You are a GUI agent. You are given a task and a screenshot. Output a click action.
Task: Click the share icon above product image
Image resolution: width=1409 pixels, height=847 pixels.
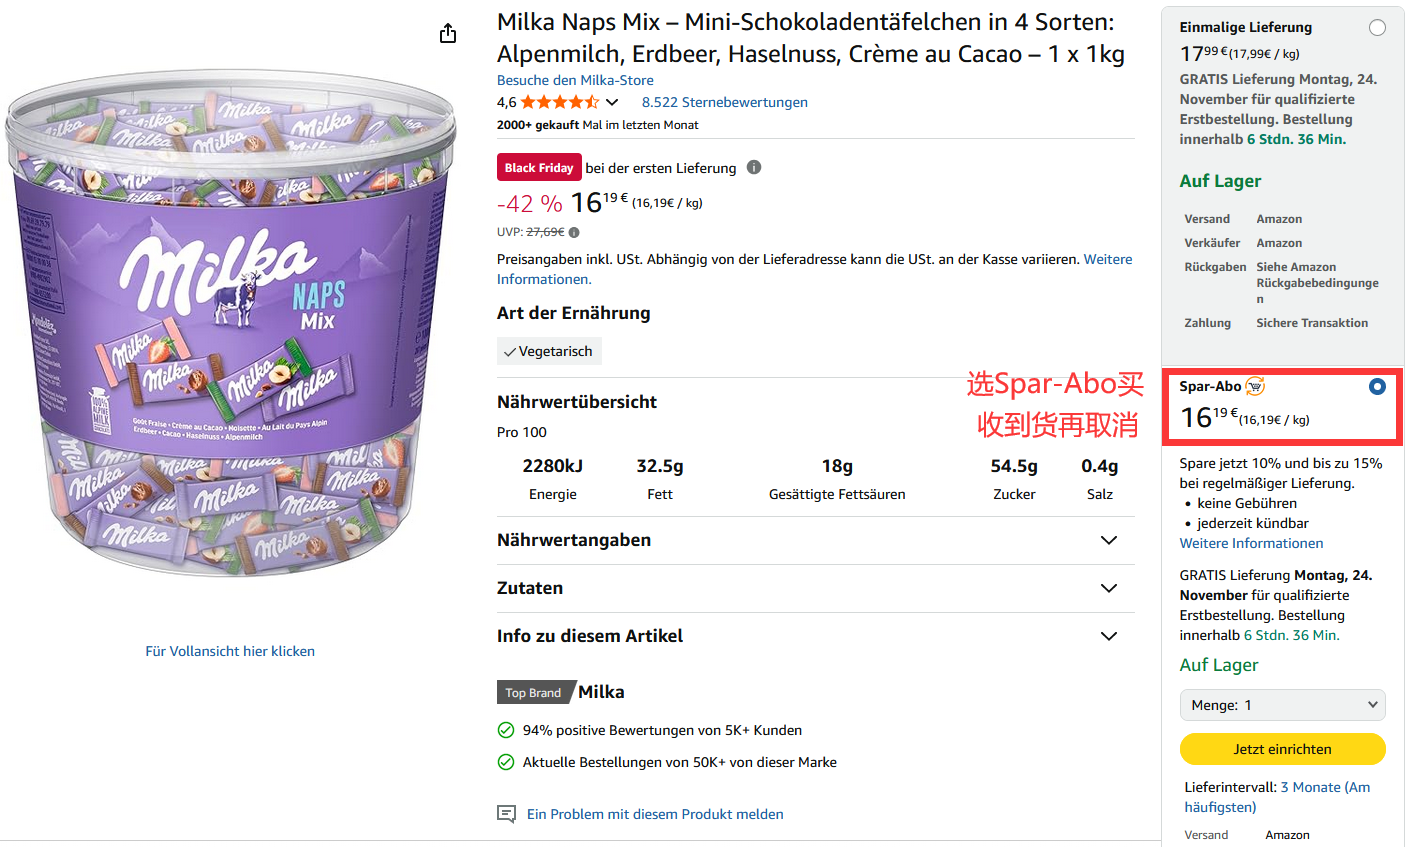tap(448, 34)
